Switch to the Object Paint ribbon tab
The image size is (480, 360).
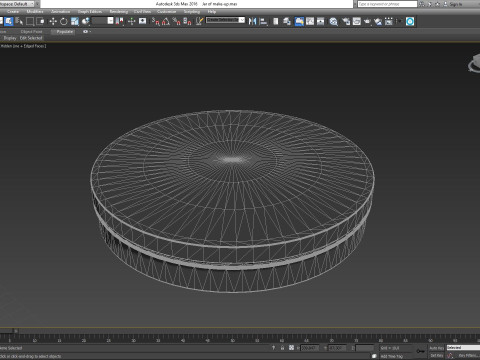31,32
